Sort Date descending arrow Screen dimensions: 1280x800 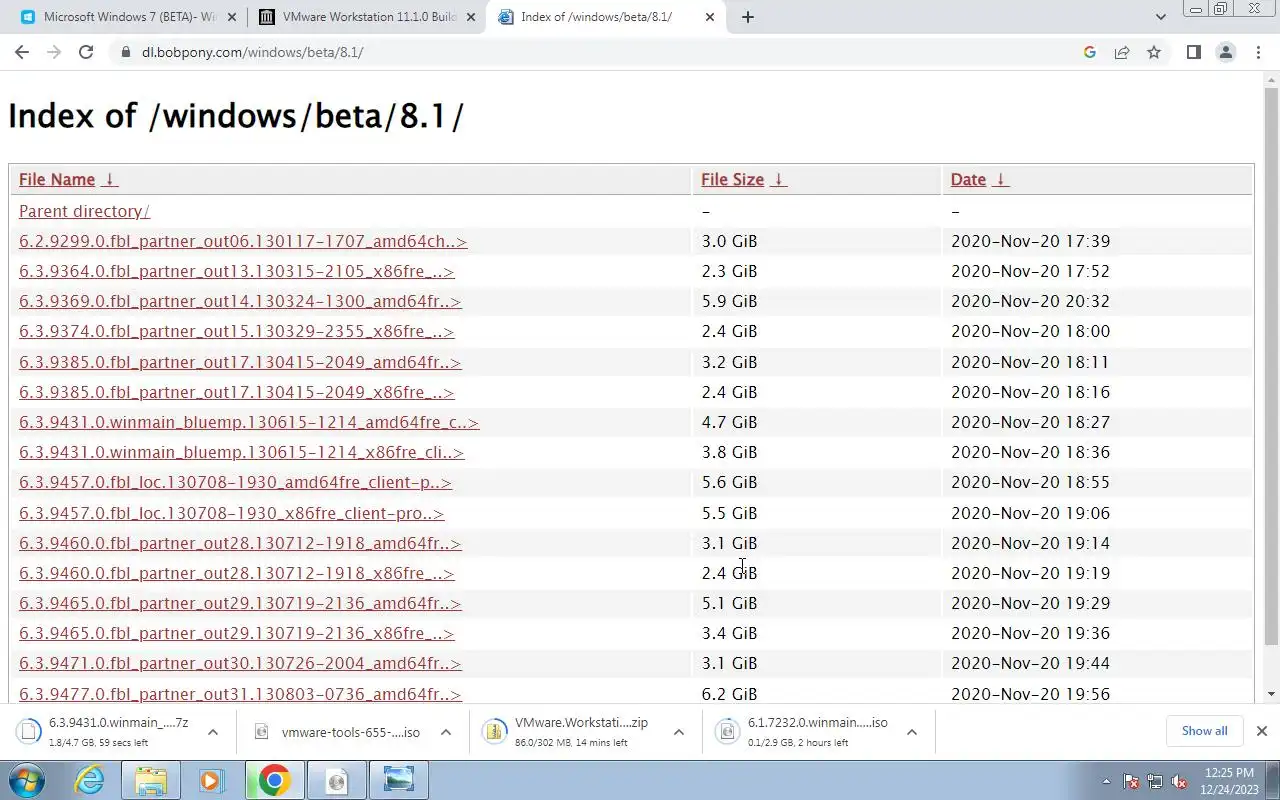coord(1001,180)
